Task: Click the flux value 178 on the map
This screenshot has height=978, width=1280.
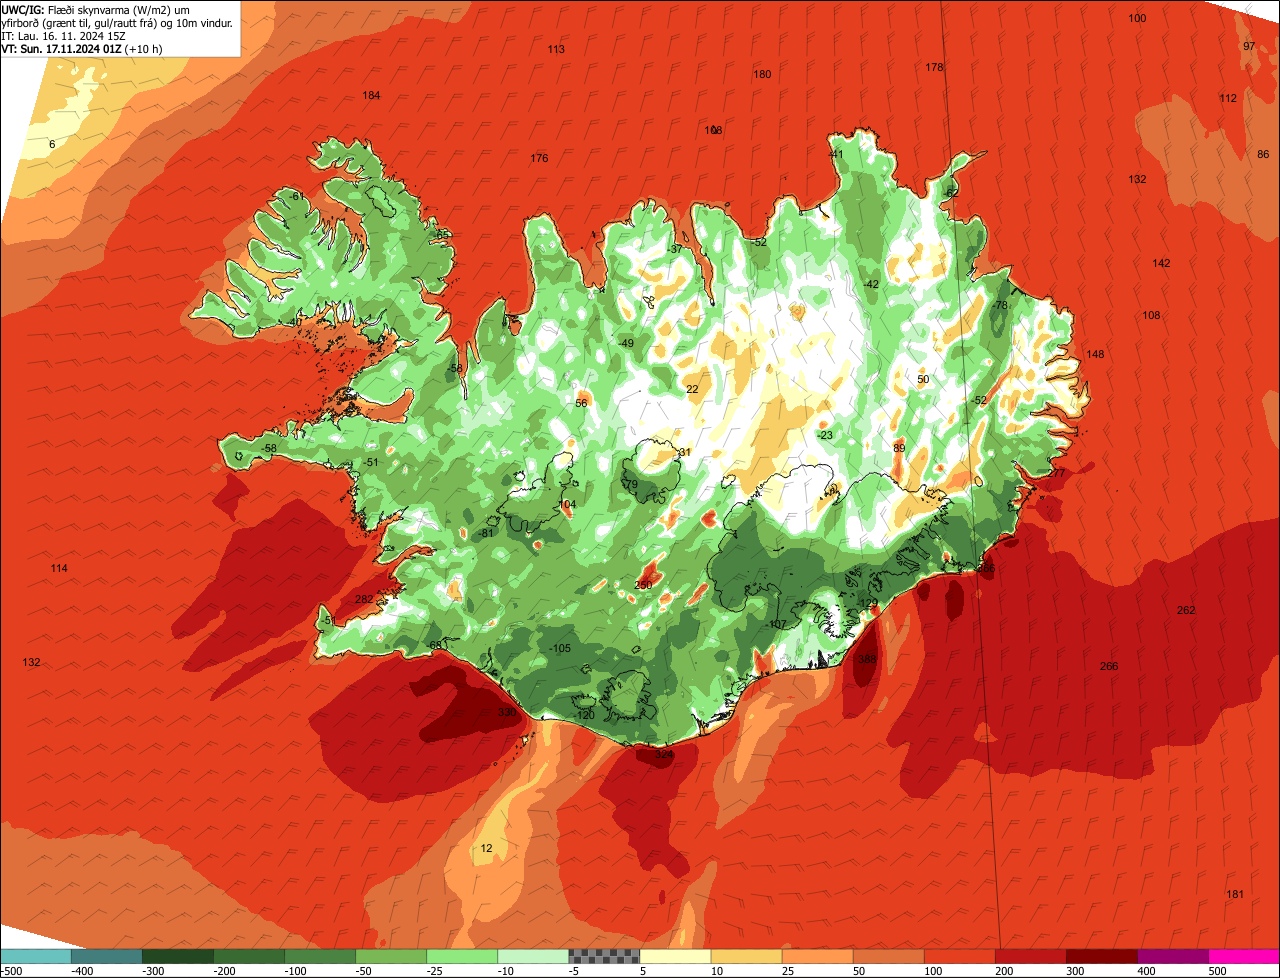Action: coord(934,67)
